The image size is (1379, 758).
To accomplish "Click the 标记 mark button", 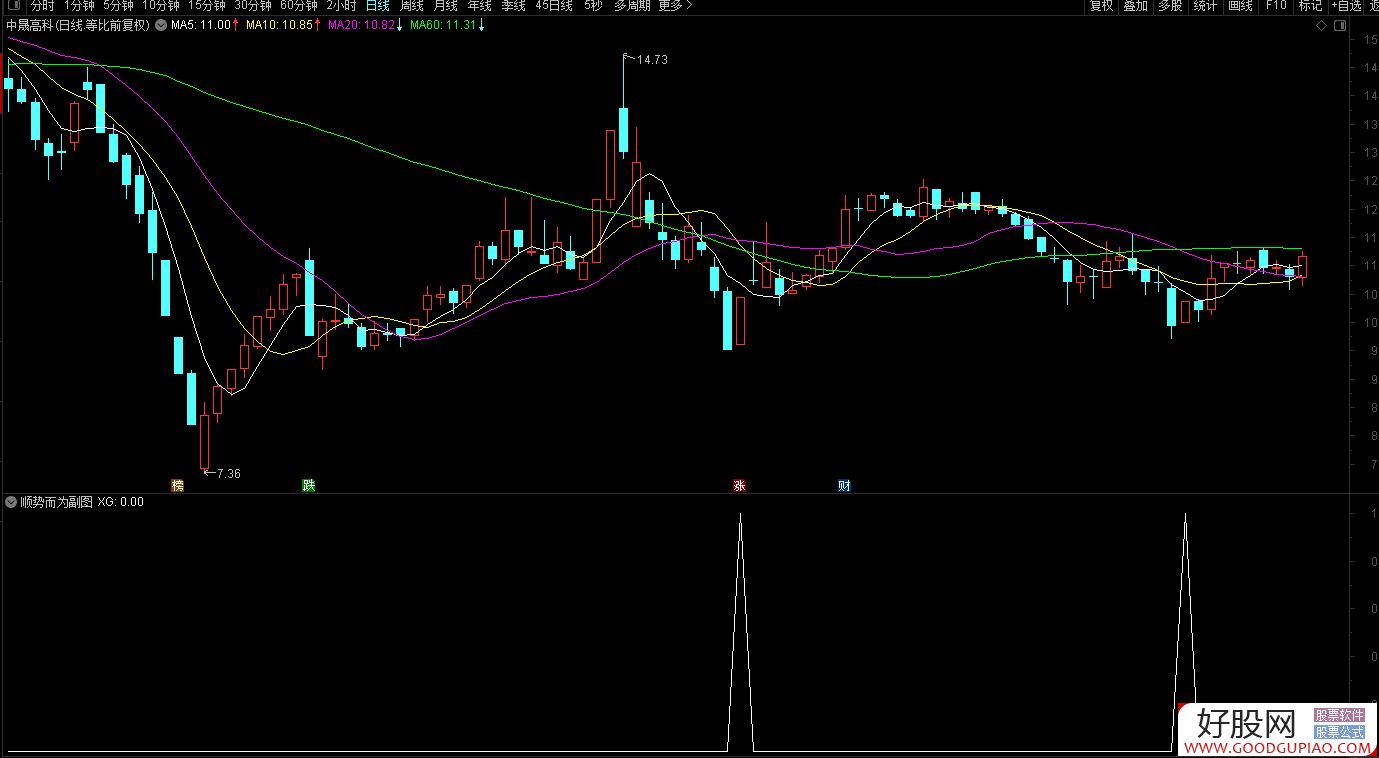I will tap(1310, 6).
